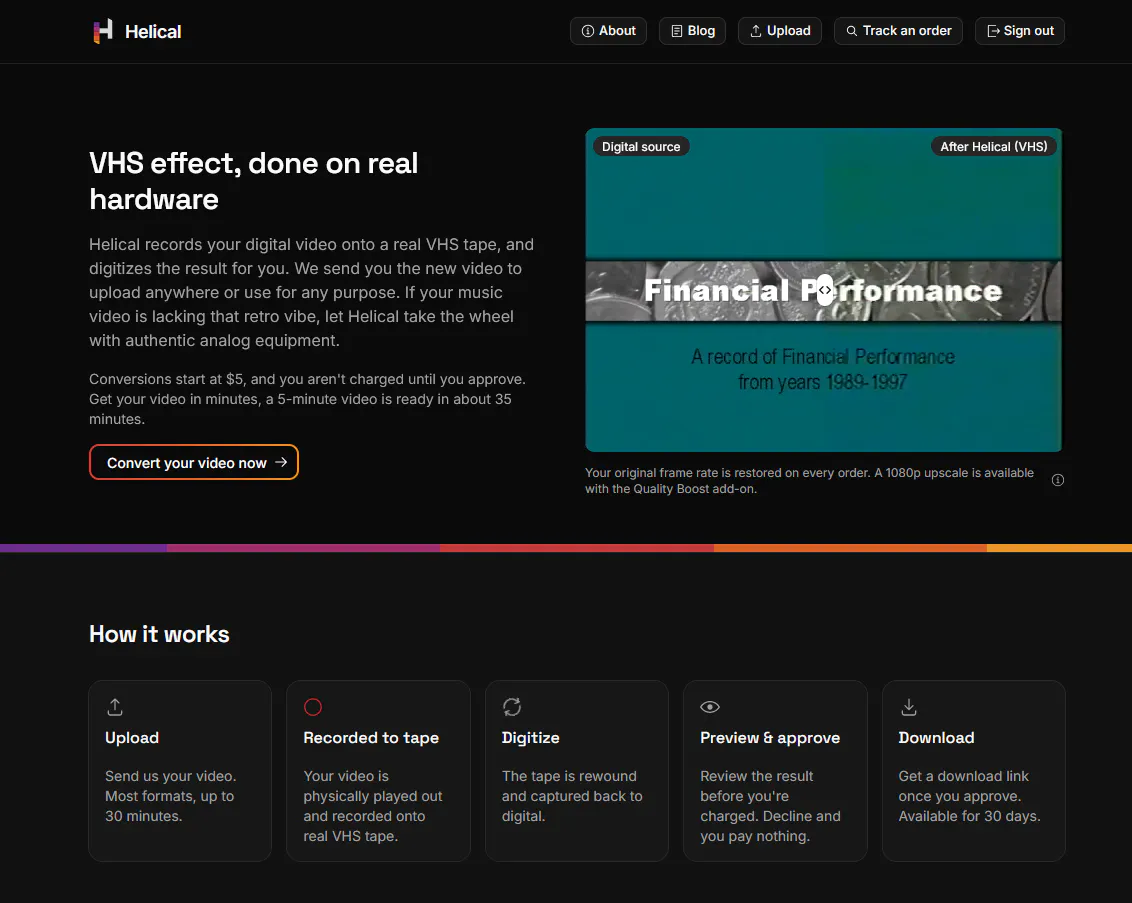Image resolution: width=1132 pixels, height=903 pixels.
Task: Click 'Available for 30 days' text
Action: (969, 816)
